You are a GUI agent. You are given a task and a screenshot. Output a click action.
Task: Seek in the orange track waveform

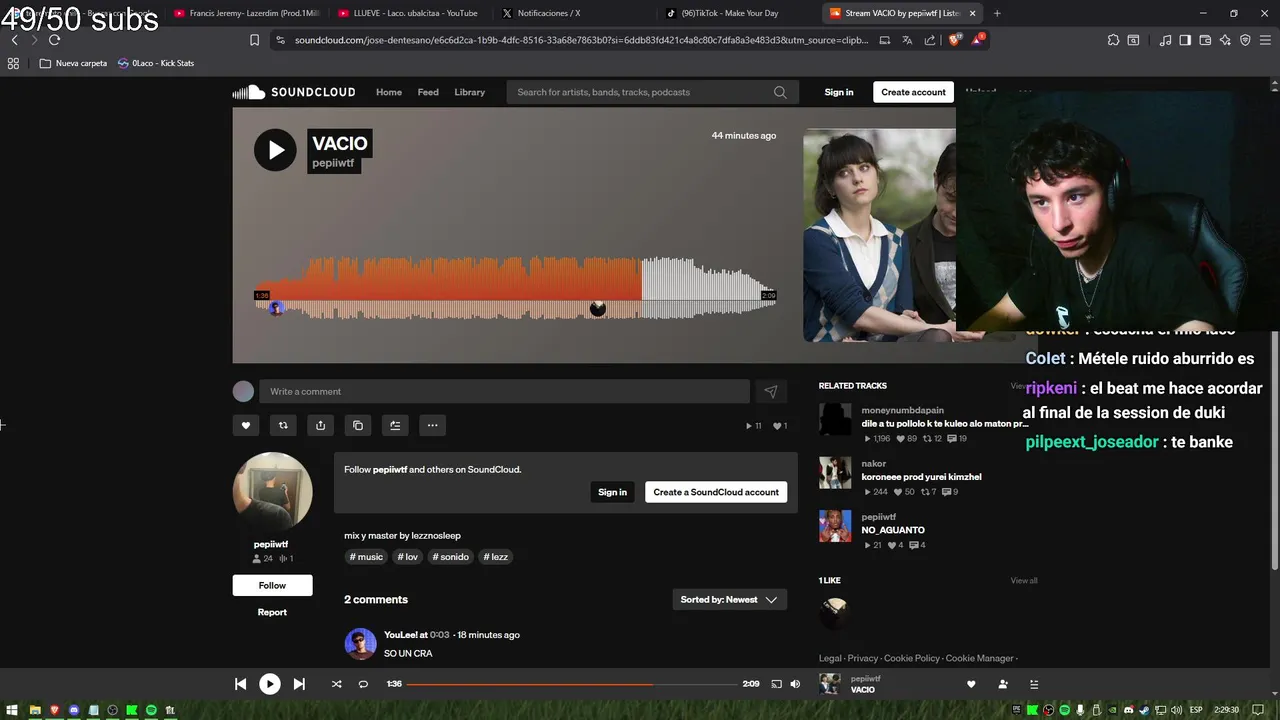(x=515, y=288)
